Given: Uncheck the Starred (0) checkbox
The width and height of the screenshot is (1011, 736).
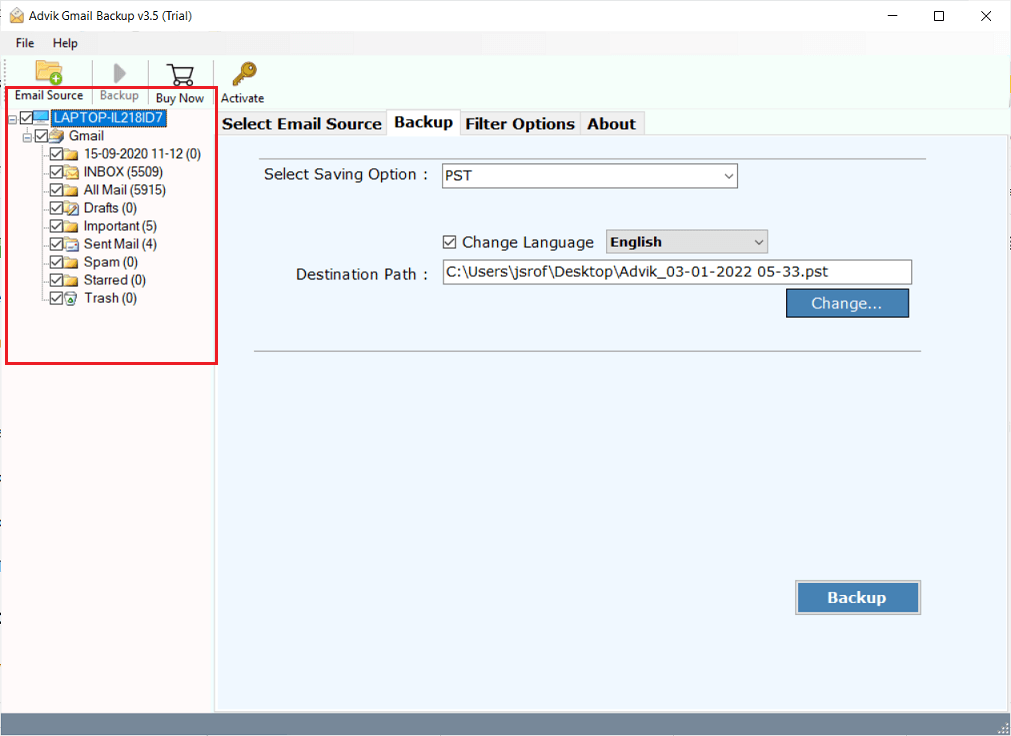Looking at the screenshot, I should pyautogui.click(x=56, y=280).
